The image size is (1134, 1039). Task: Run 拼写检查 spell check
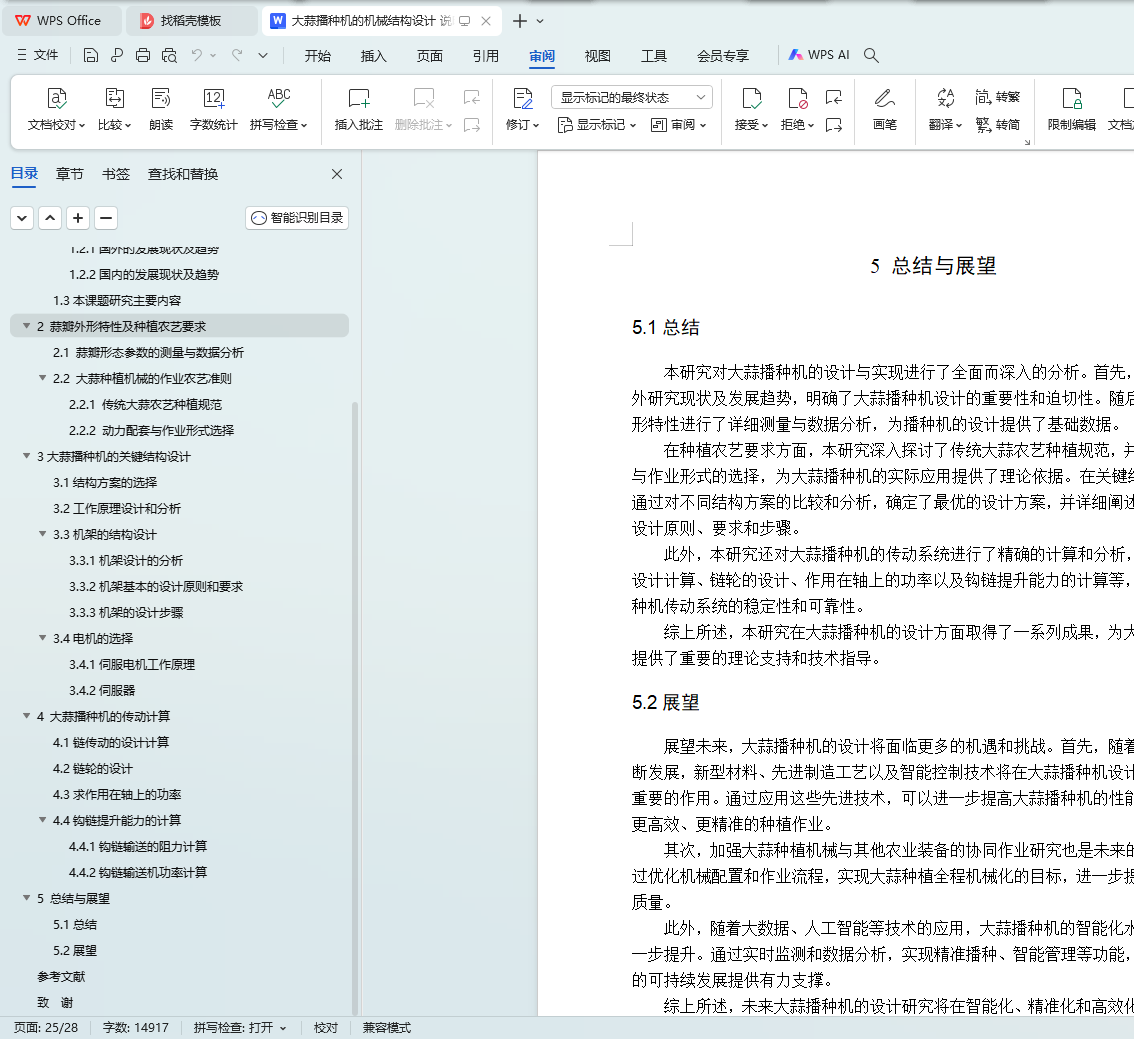(x=278, y=109)
